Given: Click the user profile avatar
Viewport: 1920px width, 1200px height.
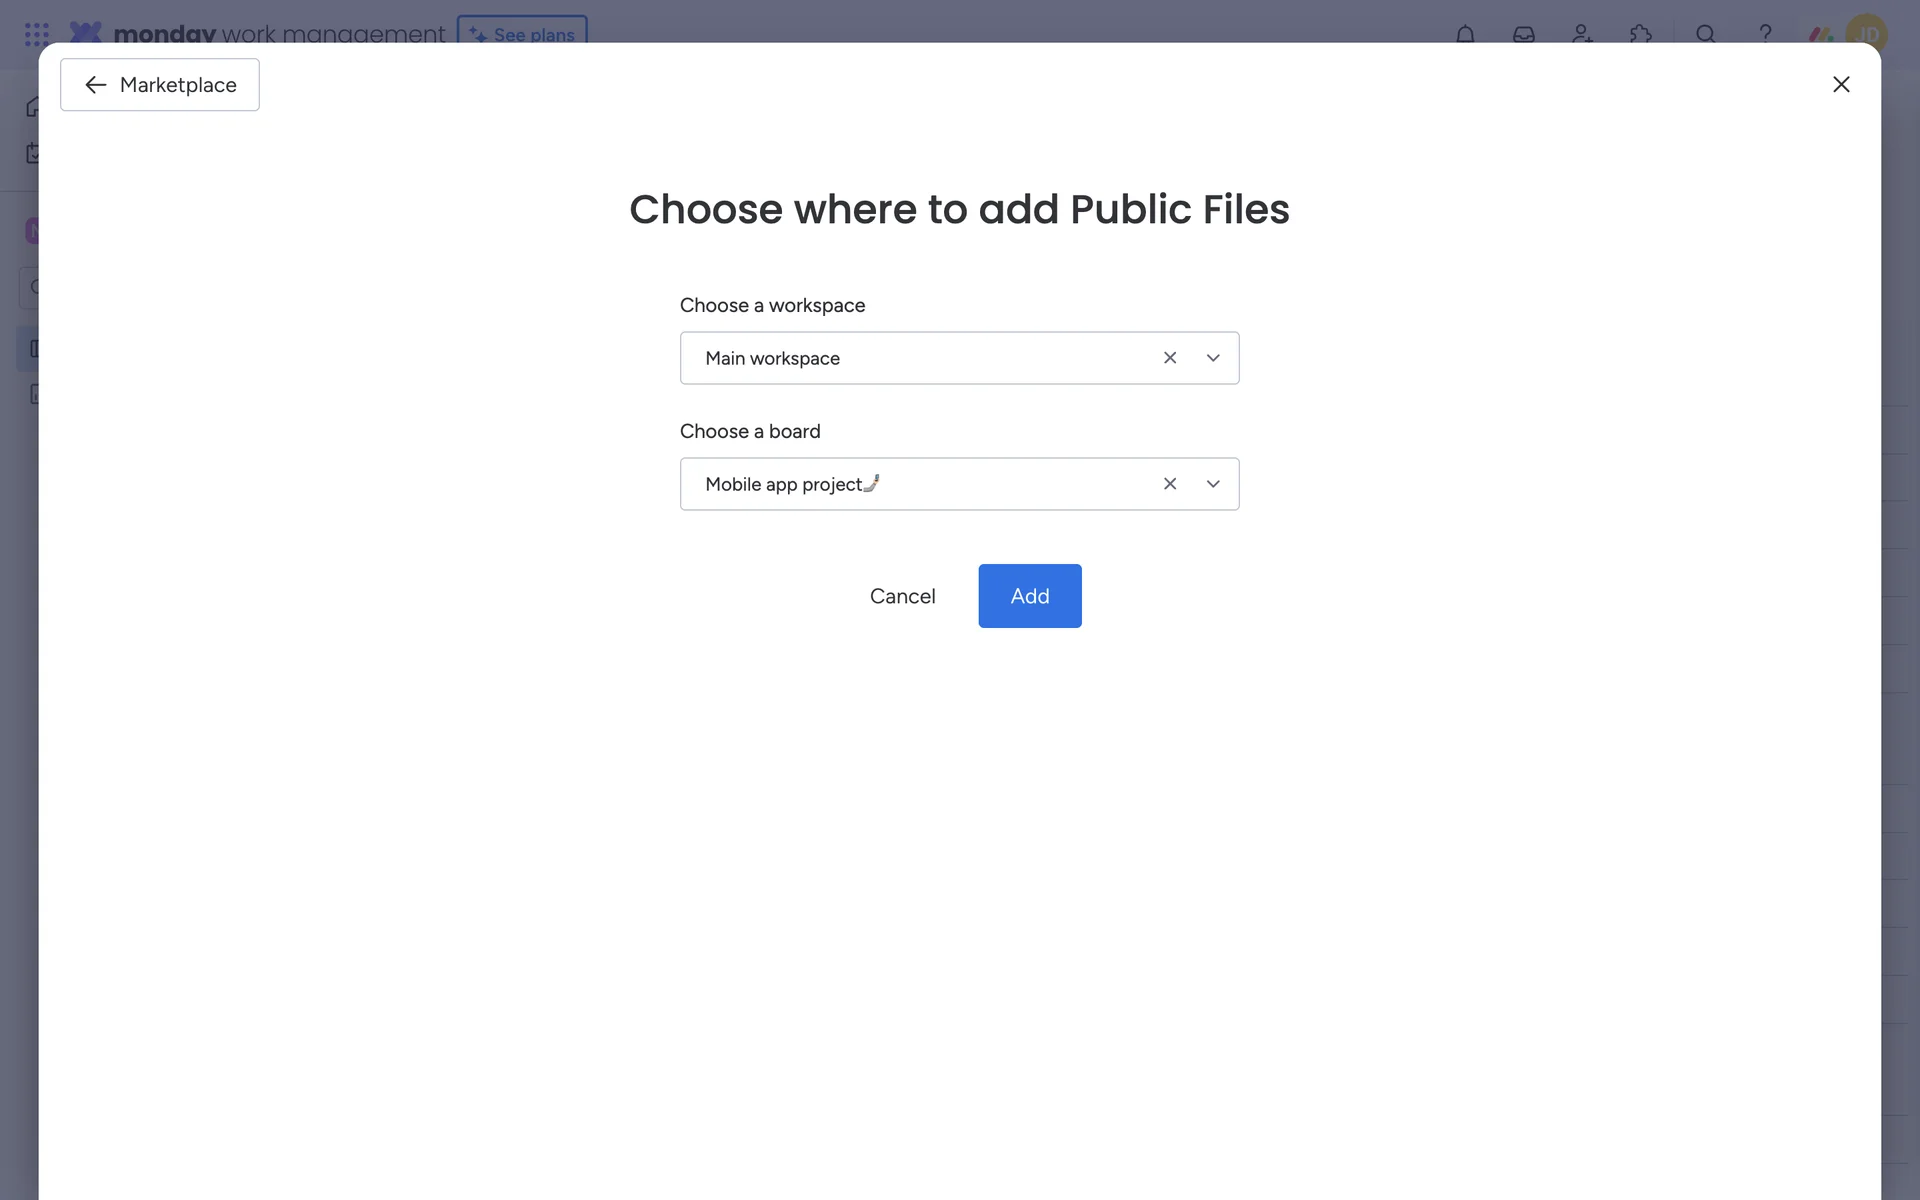Looking at the screenshot, I should (1866, 34).
